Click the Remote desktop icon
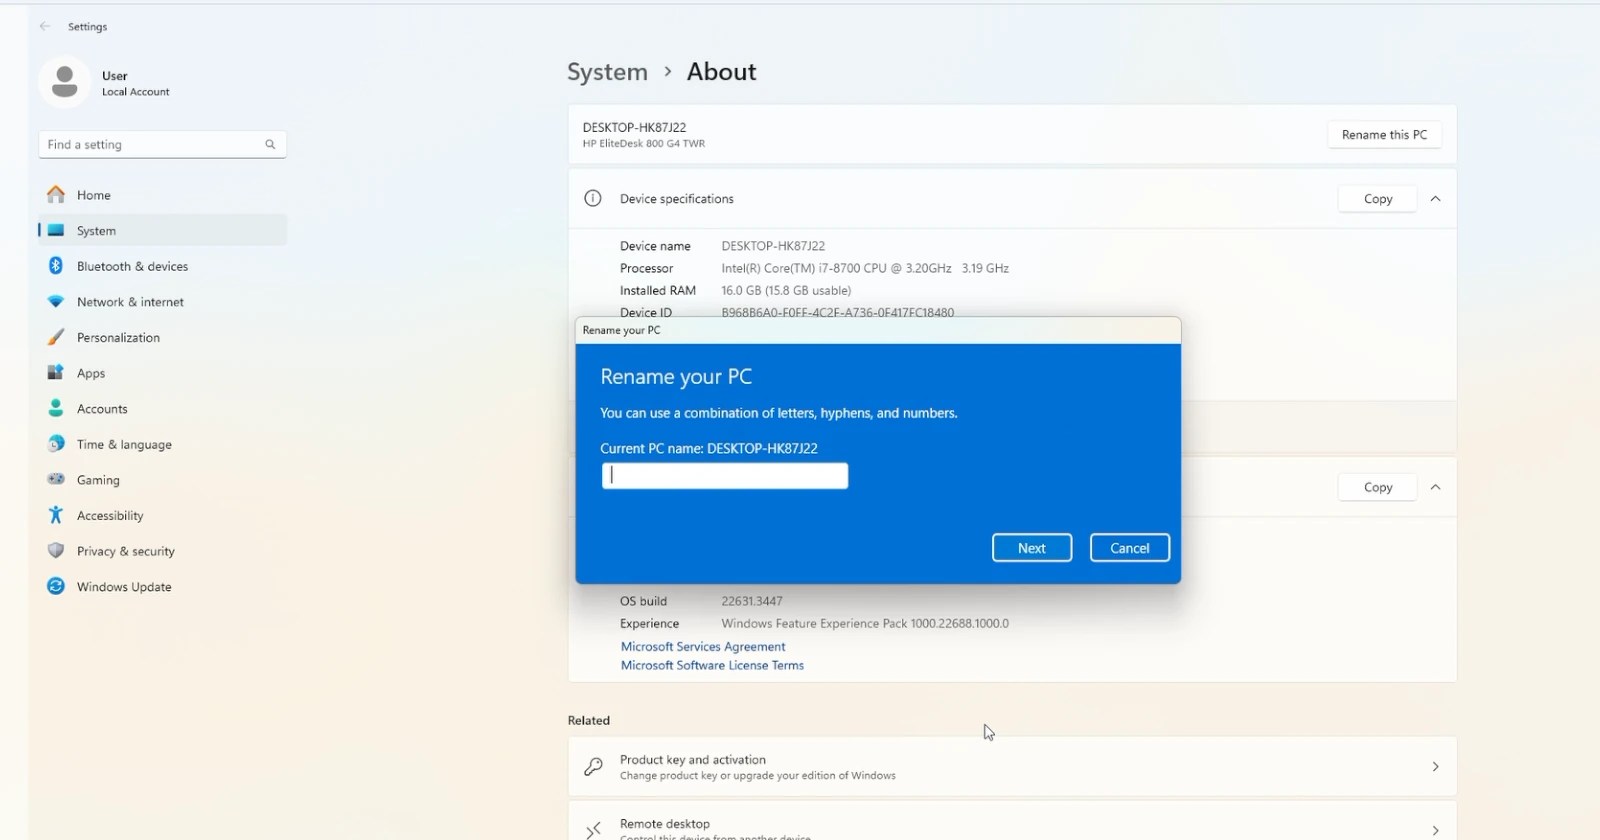Image resolution: width=1600 pixels, height=840 pixels. [x=593, y=830]
